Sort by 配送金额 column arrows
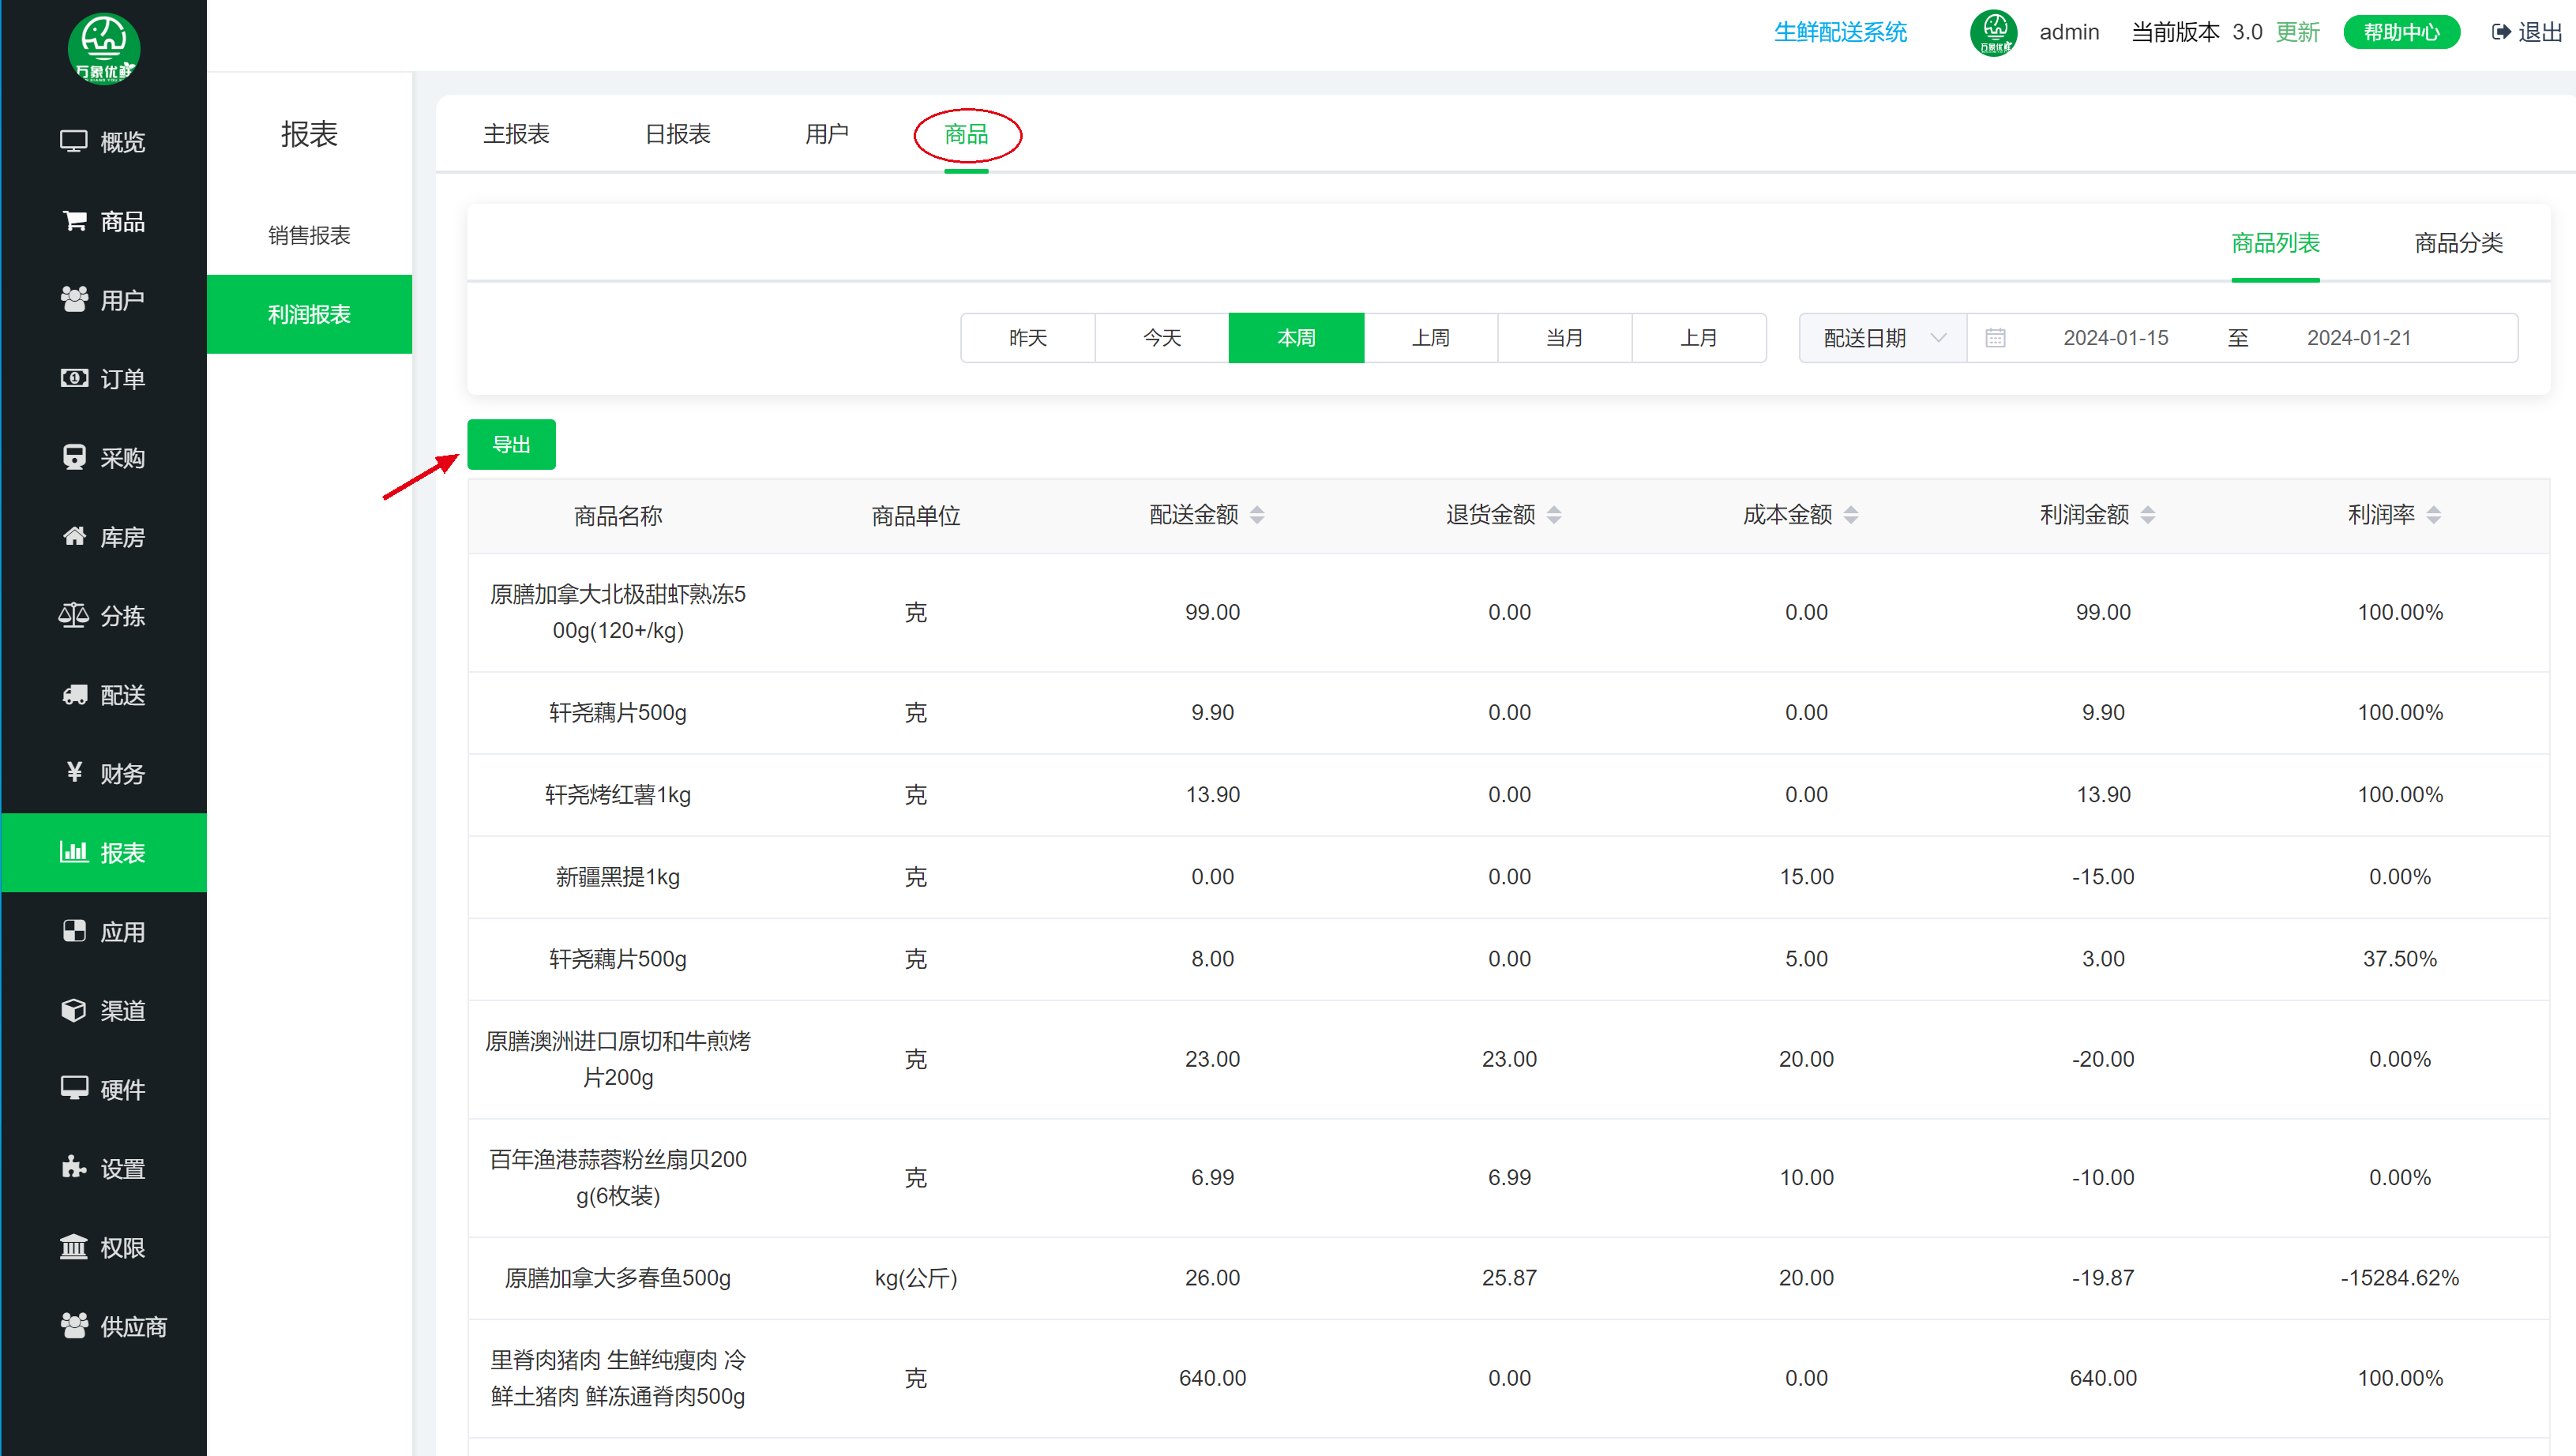The image size is (2576, 1456). (1257, 515)
